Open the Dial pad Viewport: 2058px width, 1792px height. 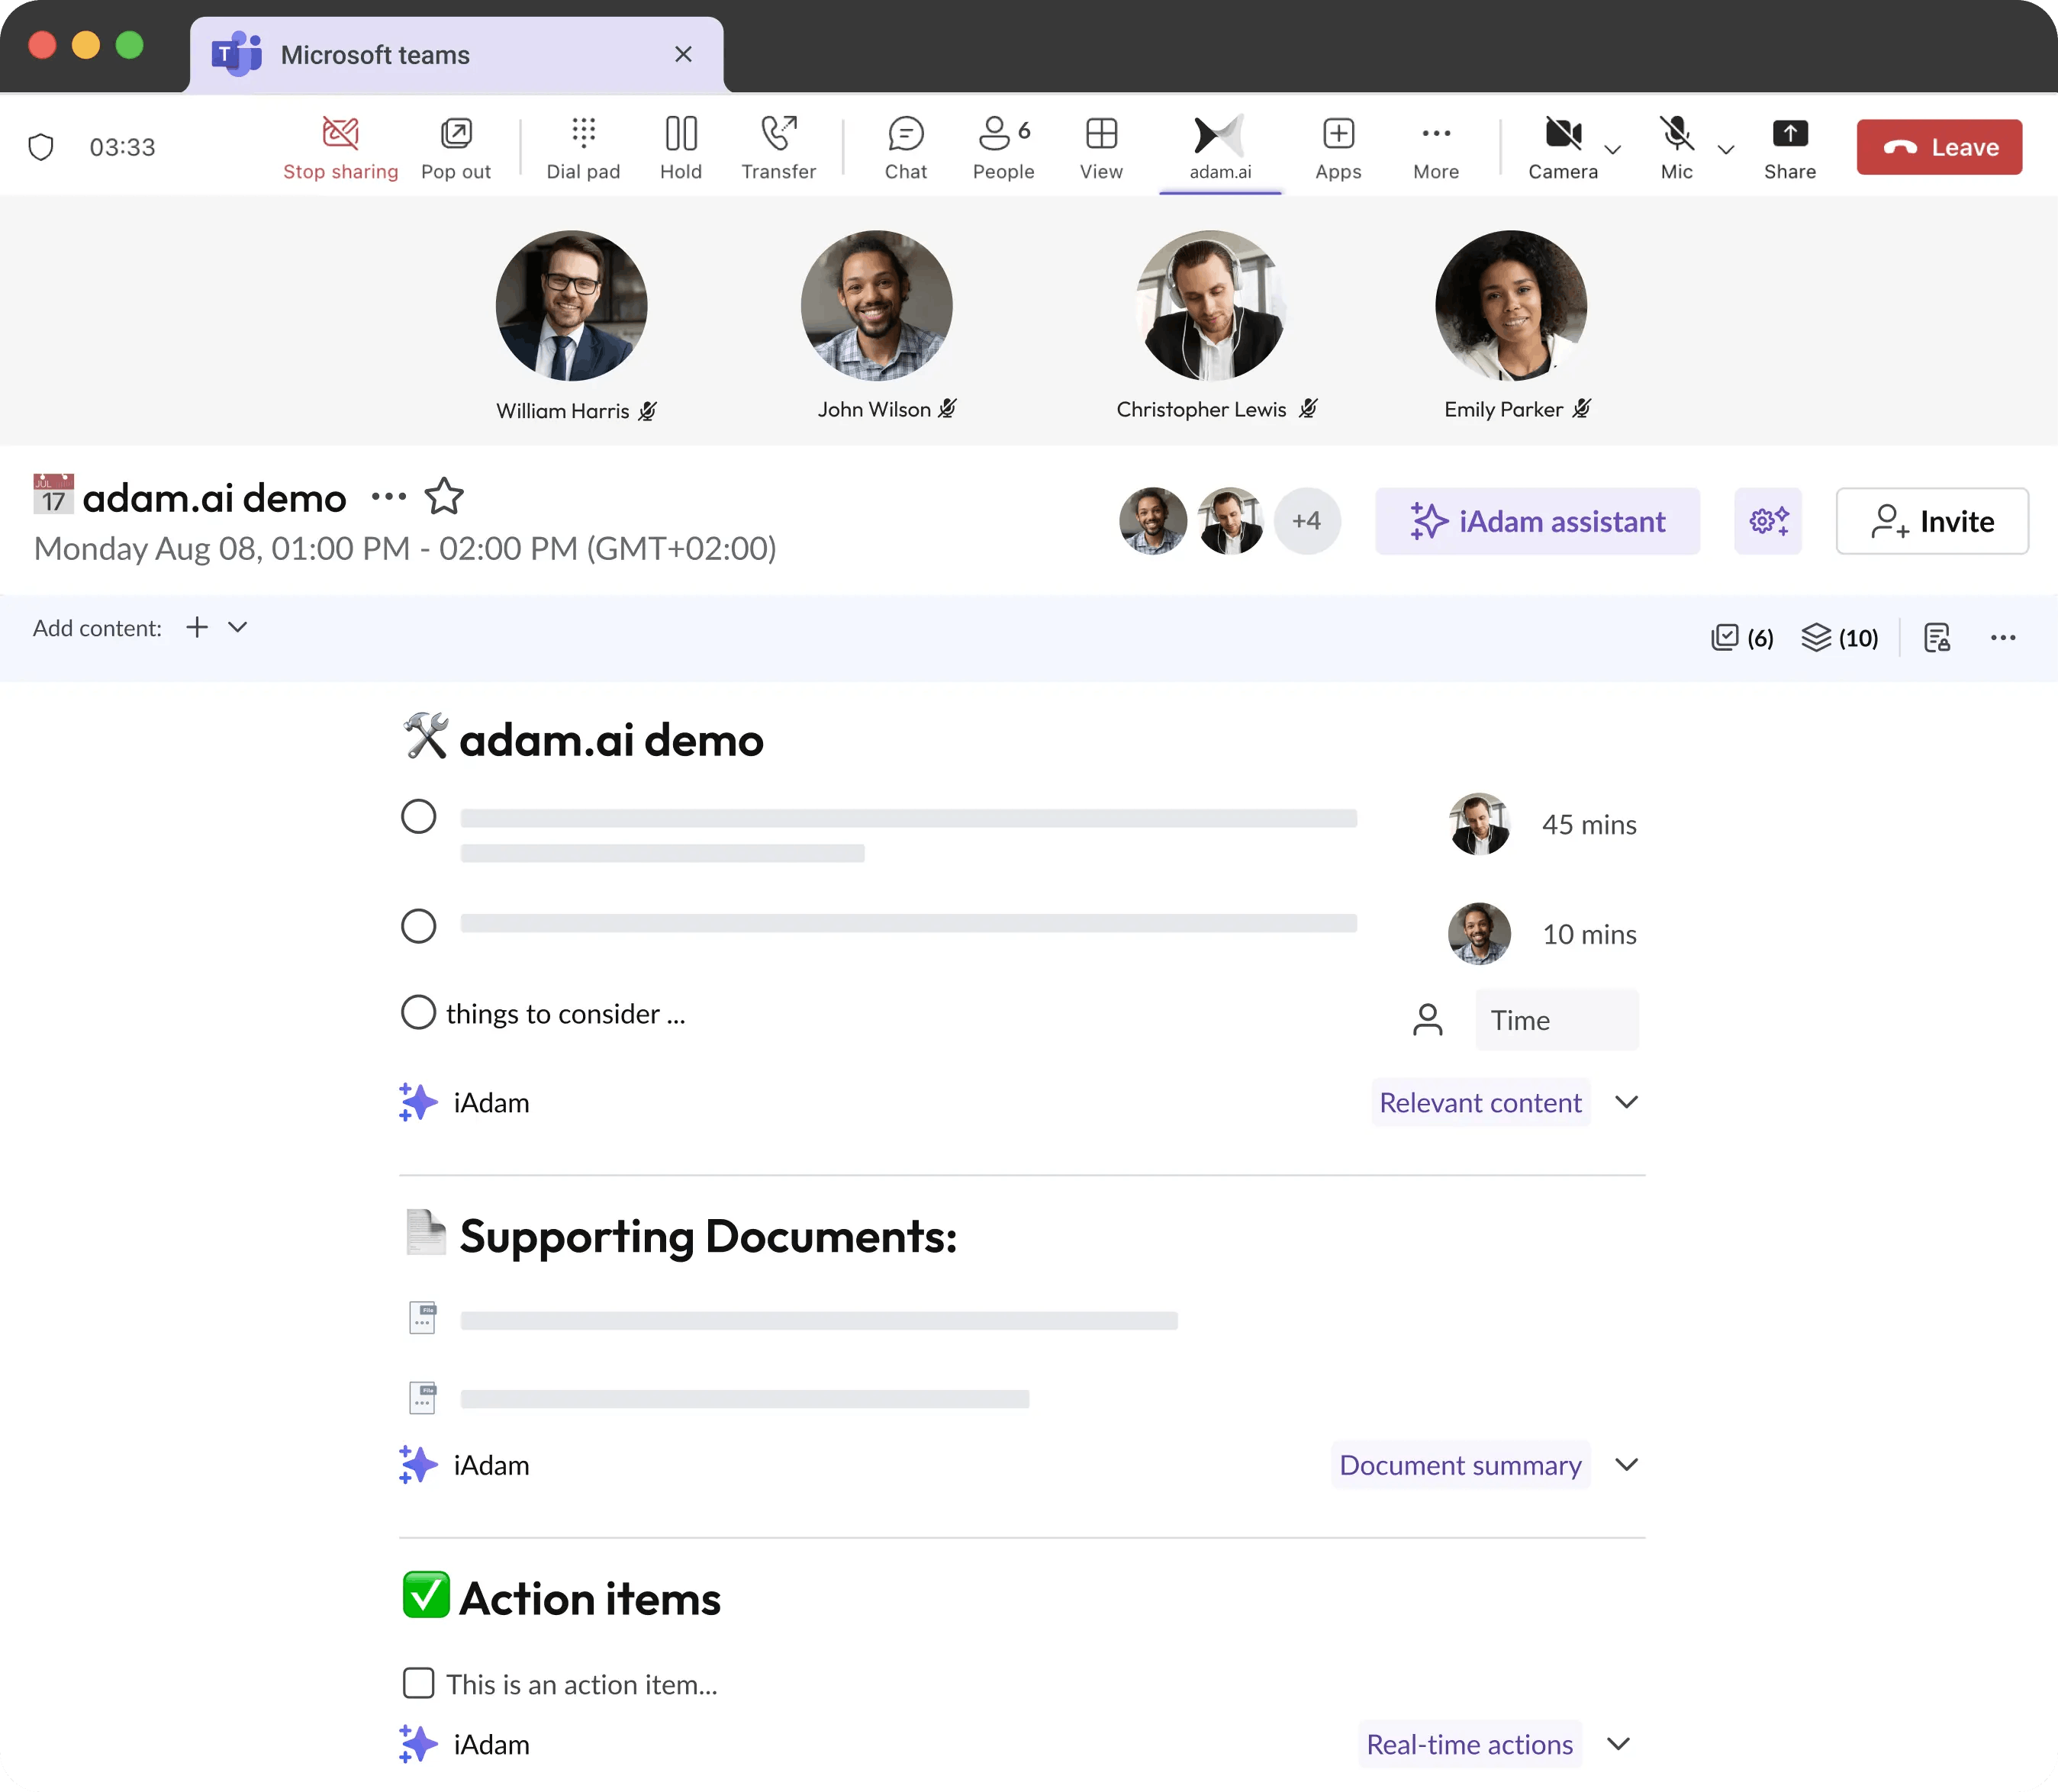pos(583,147)
